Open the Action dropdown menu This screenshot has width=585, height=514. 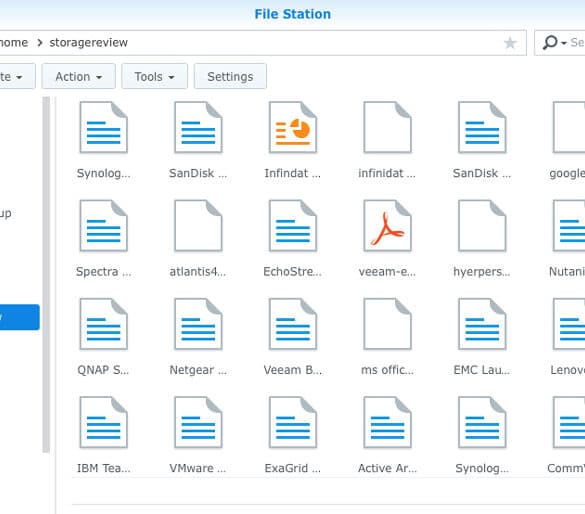click(78, 76)
